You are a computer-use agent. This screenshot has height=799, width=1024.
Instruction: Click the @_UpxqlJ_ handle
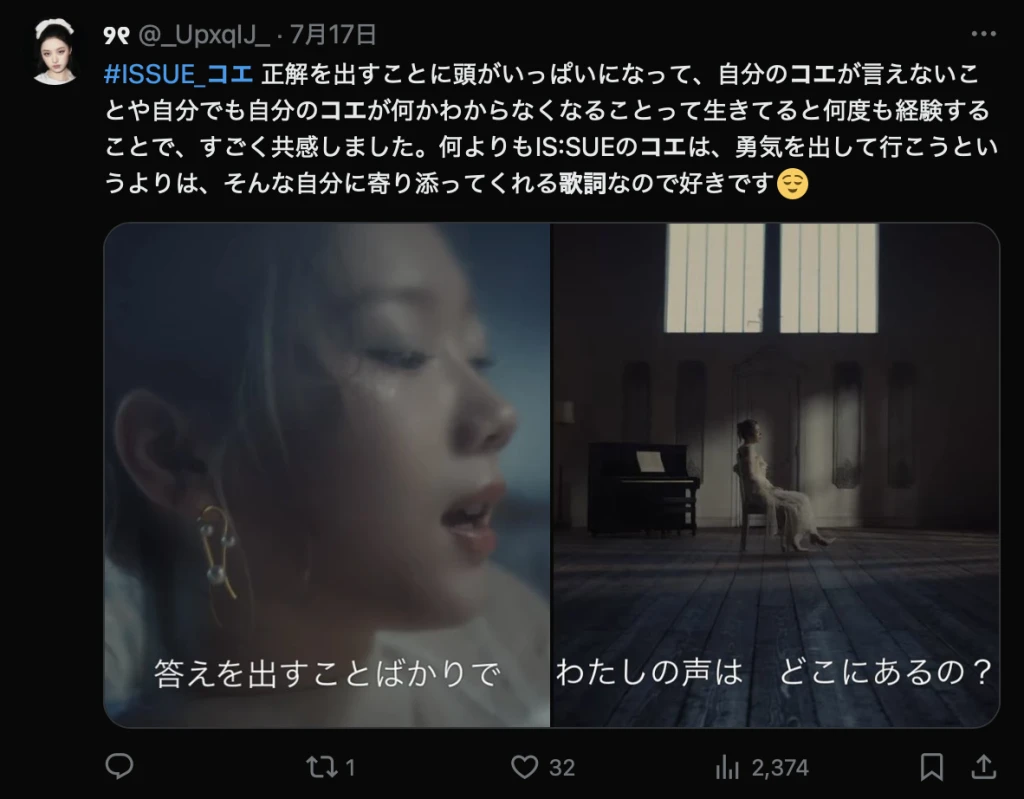point(204,34)
